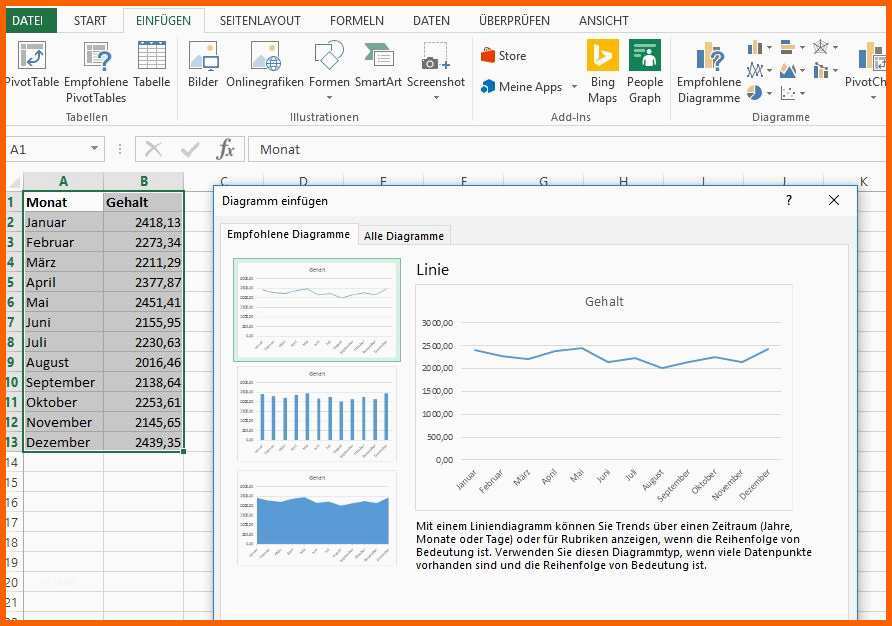
Task: Insert a PivotTable
Action: click(32, 64)
